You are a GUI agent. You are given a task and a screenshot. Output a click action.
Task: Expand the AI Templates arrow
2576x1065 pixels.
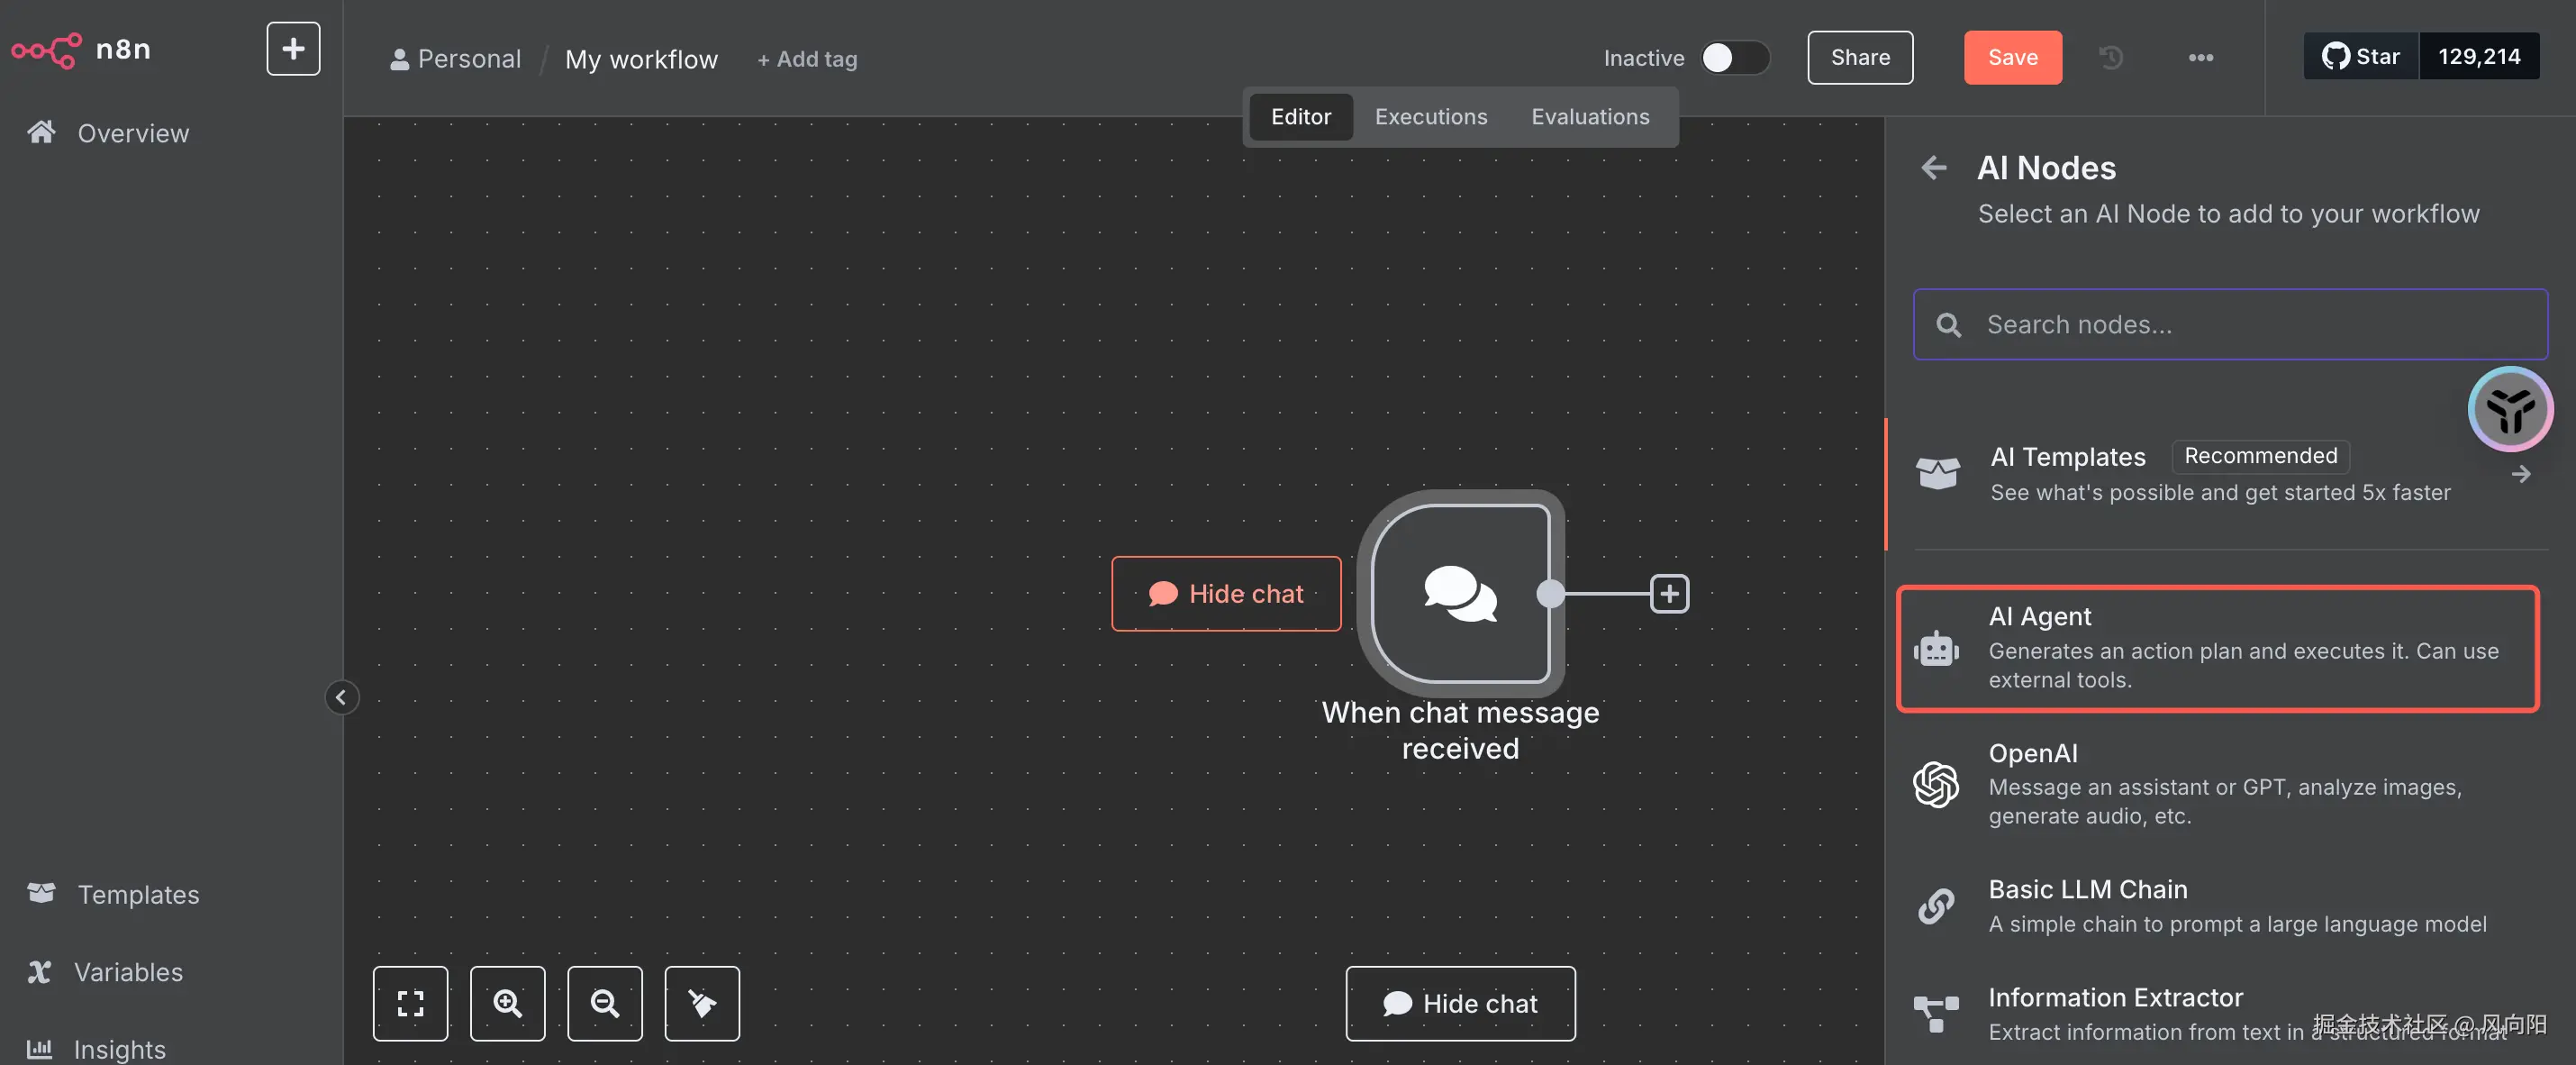tap(2521, 474)
